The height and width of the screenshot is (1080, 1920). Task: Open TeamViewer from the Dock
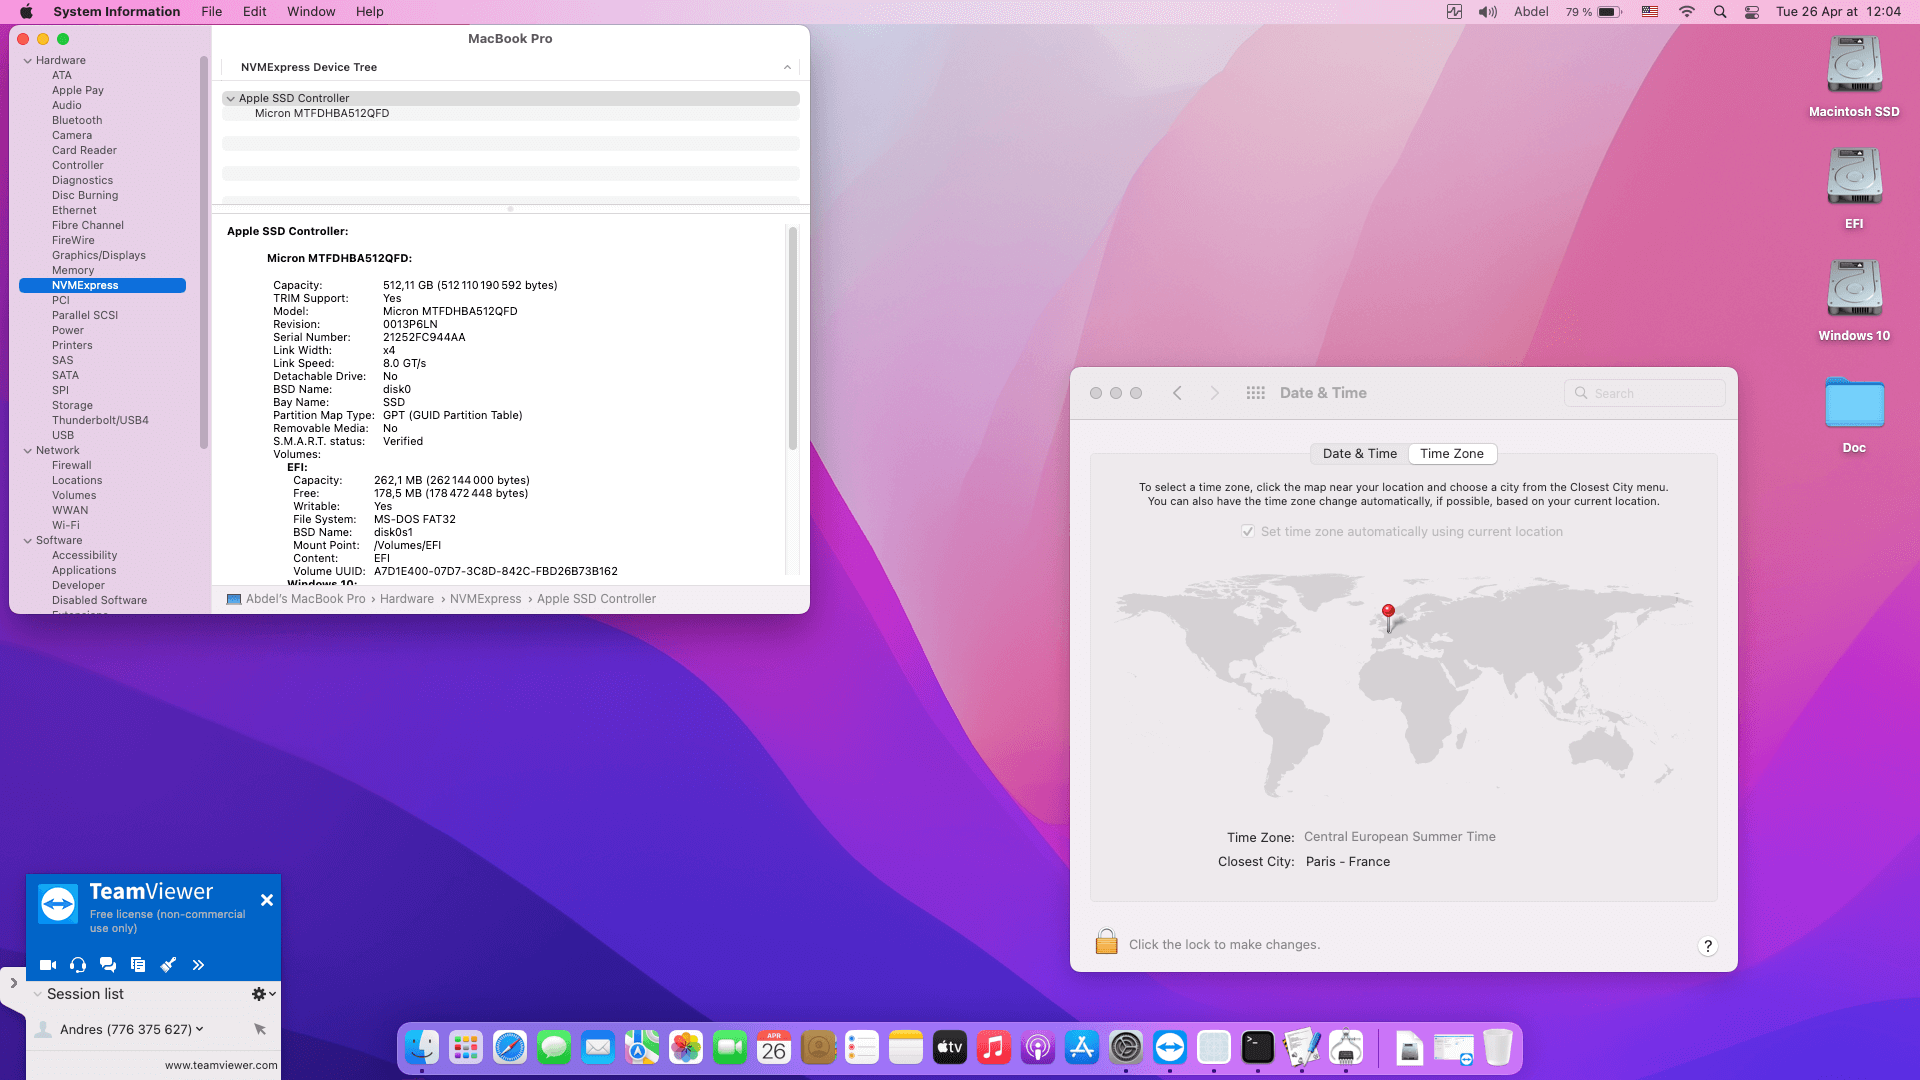pyautogui.click(x=1170, y=1047)
